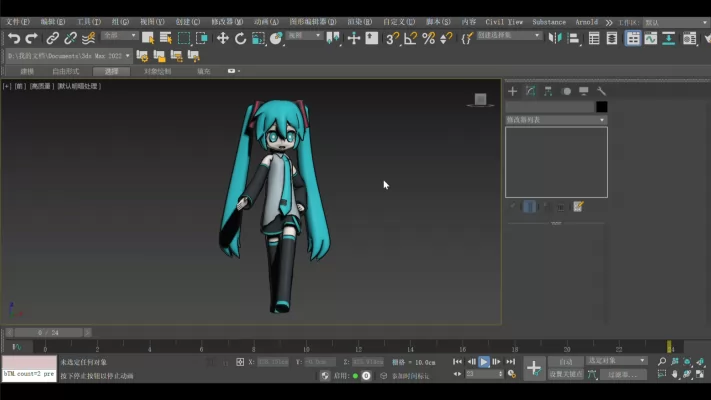Click the Play animation button

click(484, 361)
